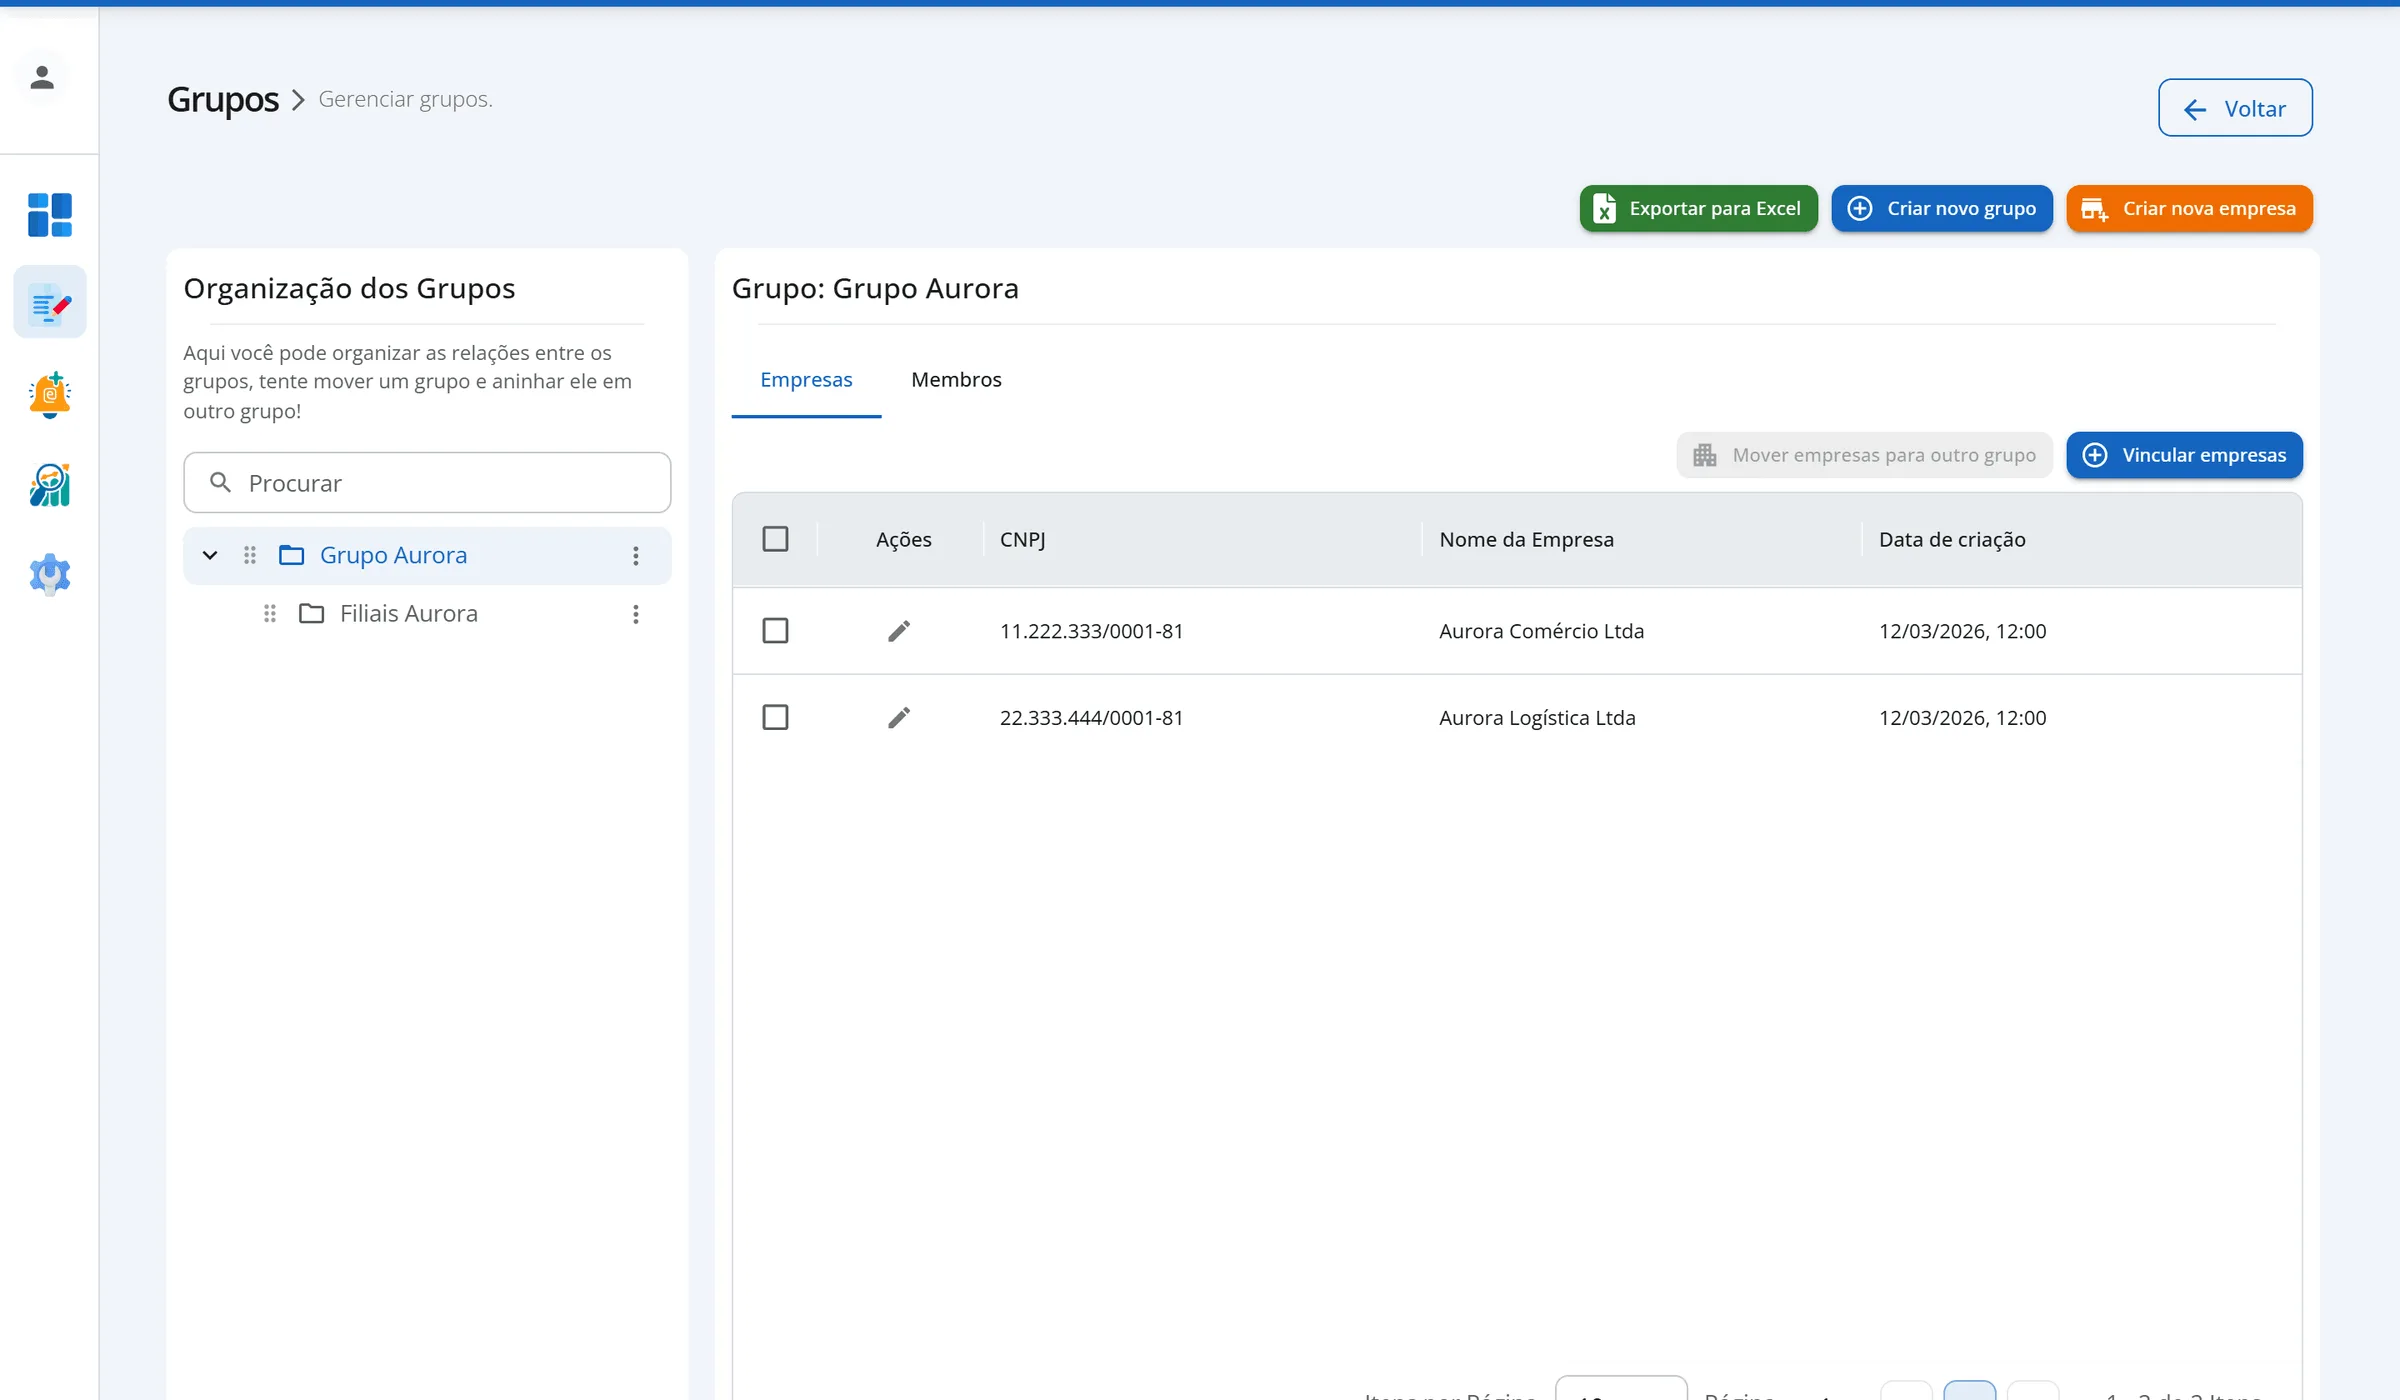The height and width of the screenshot is (1400, 2400).
Task: Click Criar nova empresa
Action: coord(2190,208)
